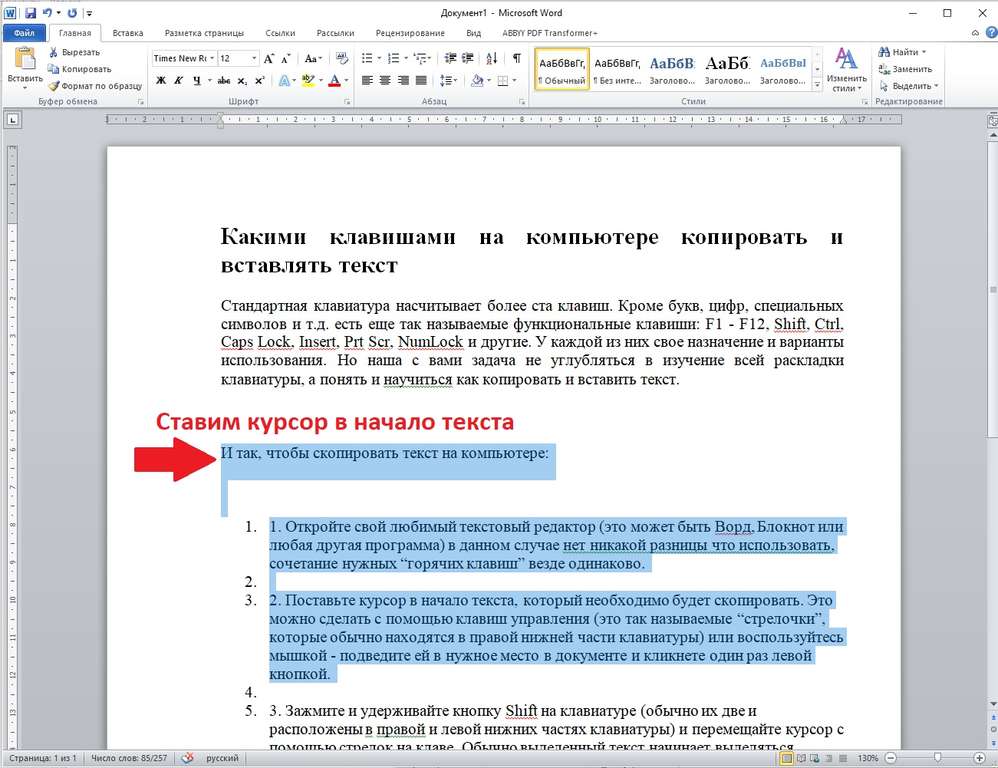Expand the Styles gallery list
The width and height of the screenshot is (998, 768).
click(817, 85)
